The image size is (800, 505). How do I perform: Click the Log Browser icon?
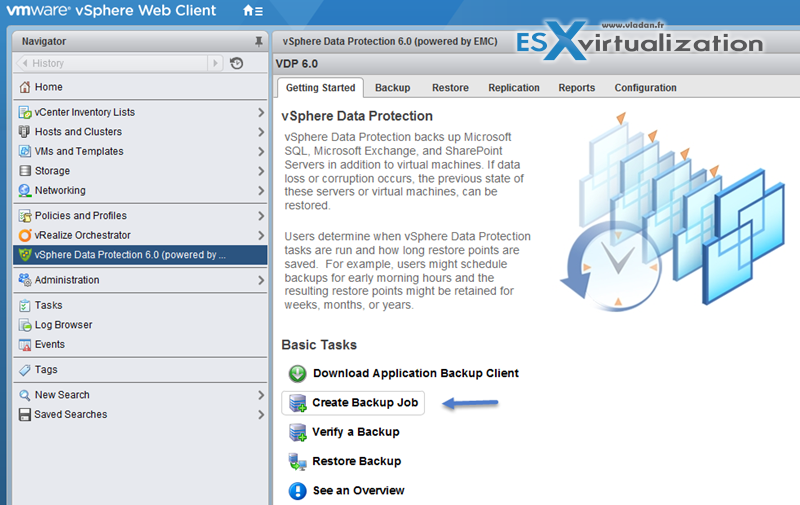pos(24,325)
